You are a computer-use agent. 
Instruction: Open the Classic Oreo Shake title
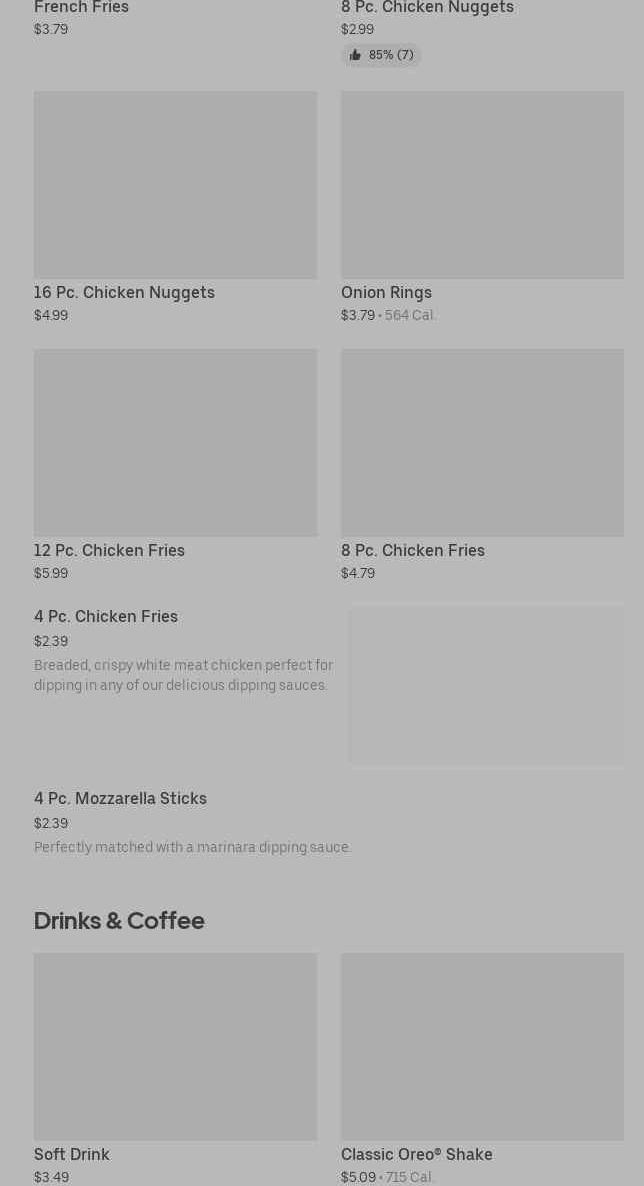pos(416,1155)
